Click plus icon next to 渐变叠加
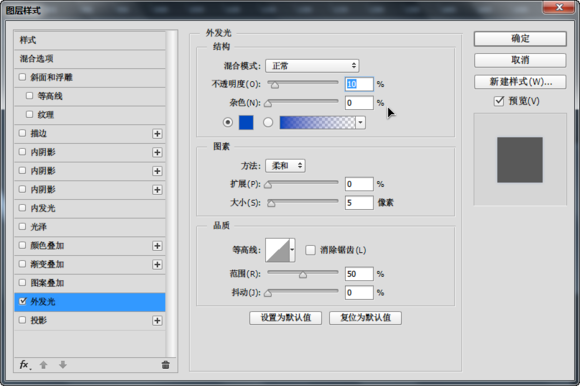The height and width of the screenshot is (386, 580). click(x=157, y=264)
